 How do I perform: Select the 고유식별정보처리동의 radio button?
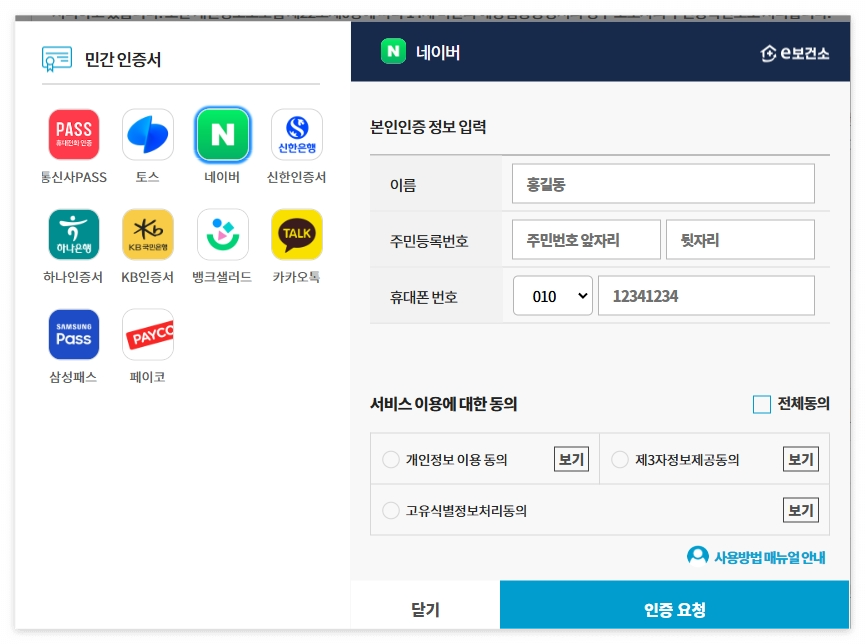tap(390, 510)
